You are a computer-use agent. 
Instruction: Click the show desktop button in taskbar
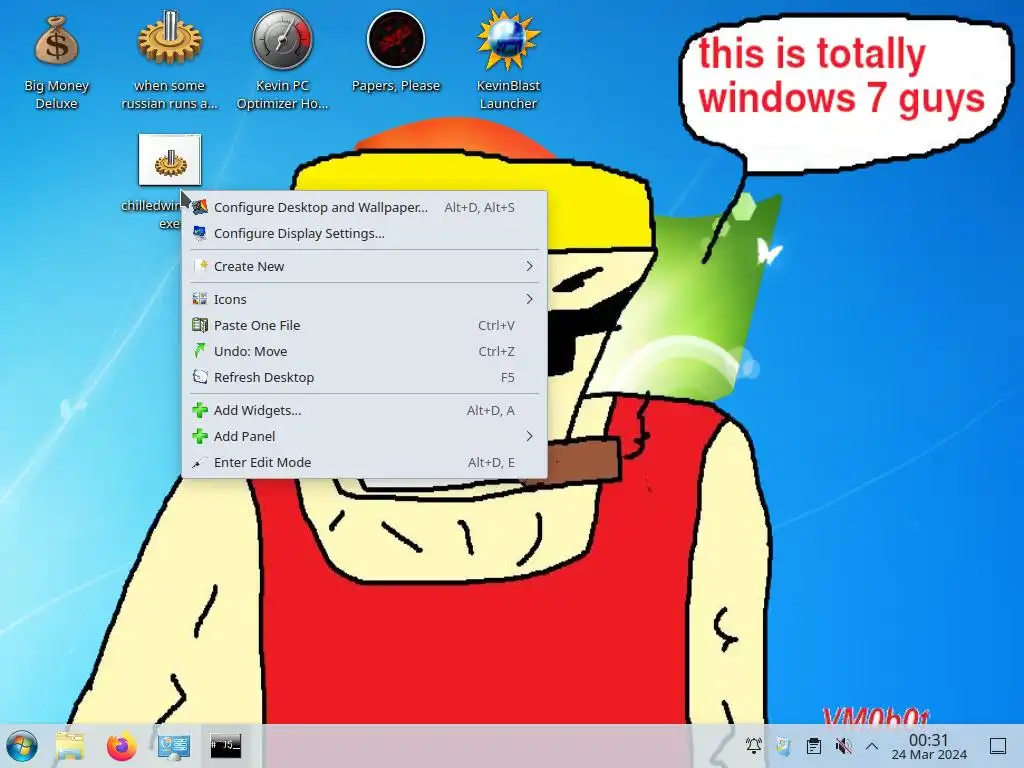coord(998,746)
